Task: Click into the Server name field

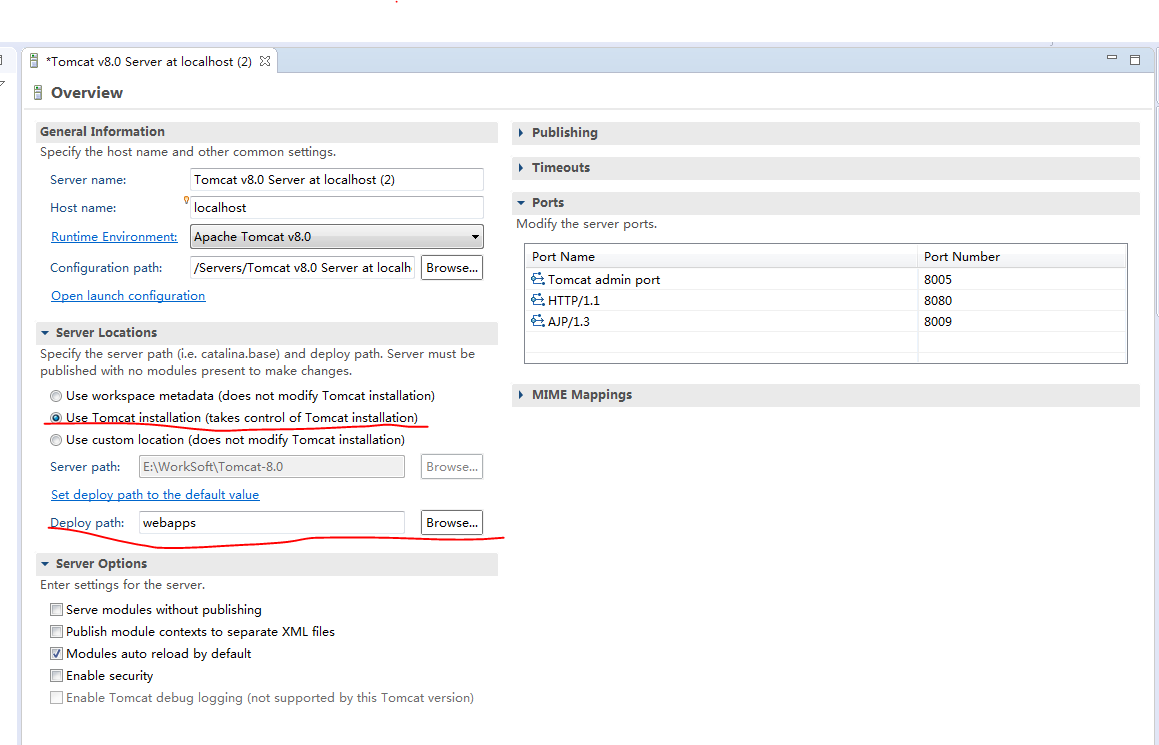Action: [x=337, y=180]
